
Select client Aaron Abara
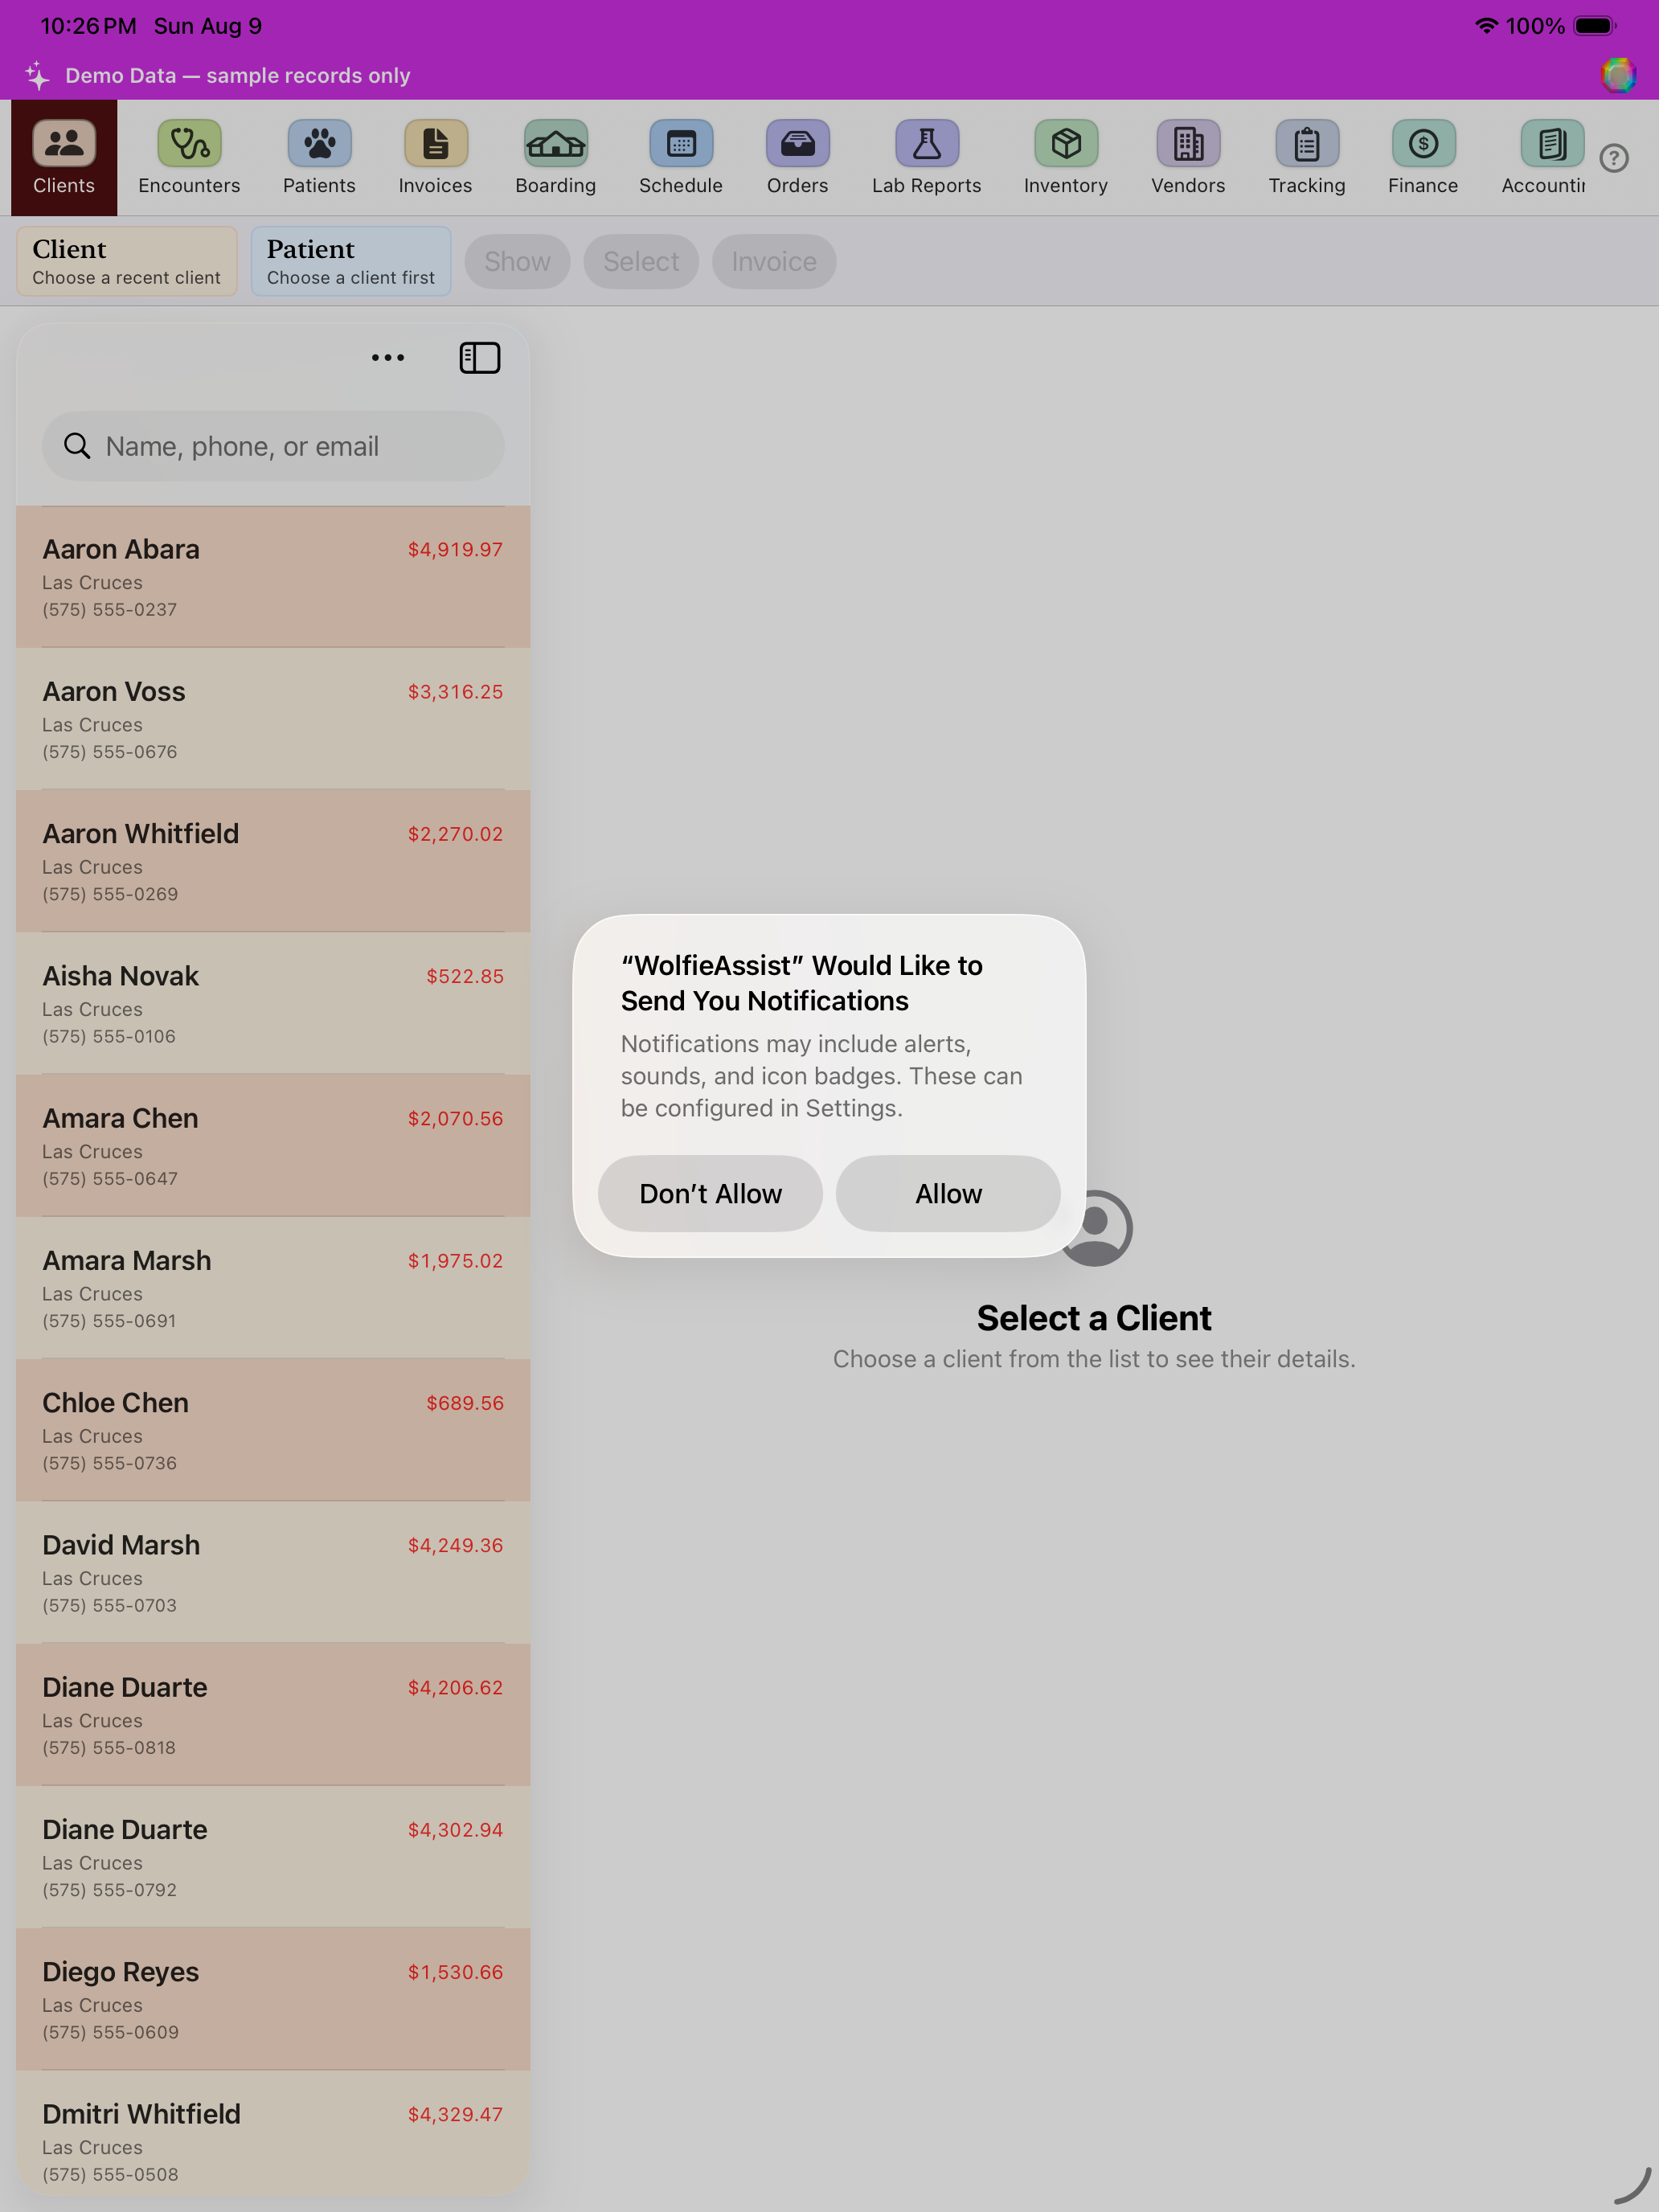273,577
